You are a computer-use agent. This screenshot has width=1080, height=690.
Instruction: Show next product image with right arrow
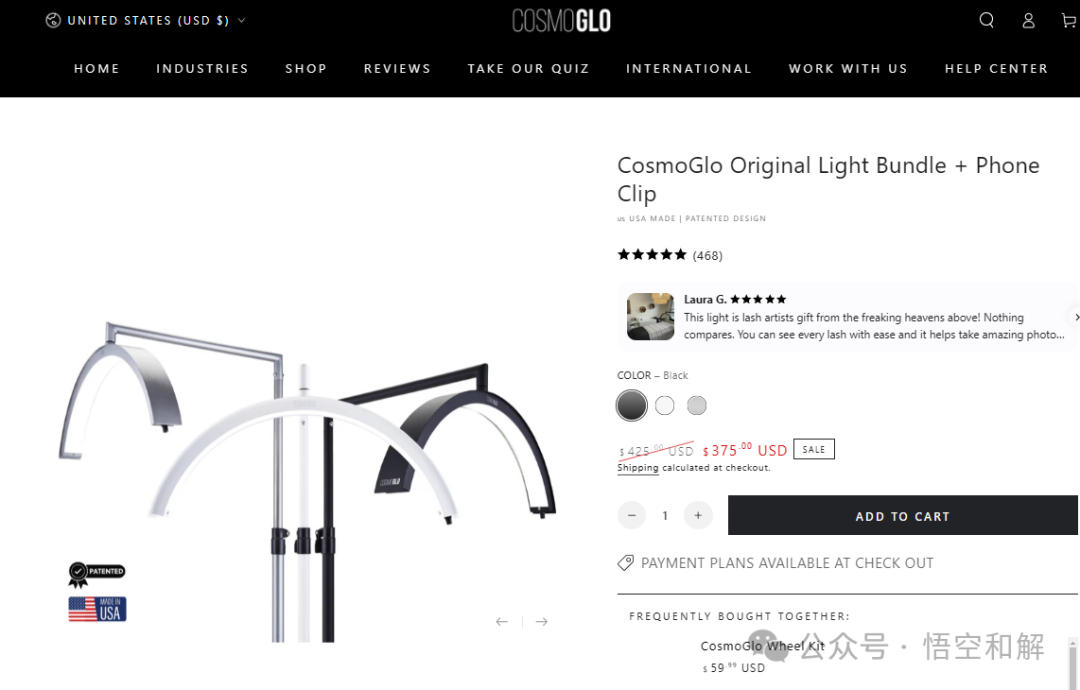pyautogui.click(x=542, y=622)
